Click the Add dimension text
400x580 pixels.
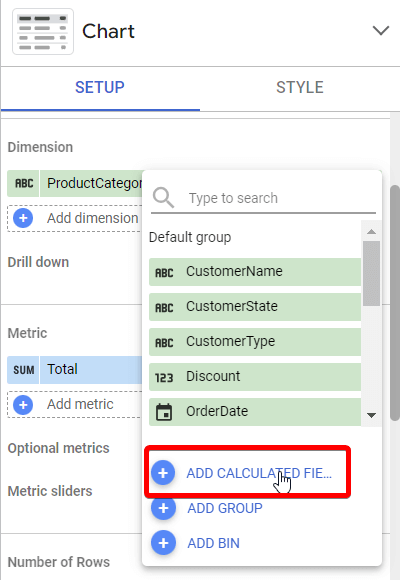(93, 218)
